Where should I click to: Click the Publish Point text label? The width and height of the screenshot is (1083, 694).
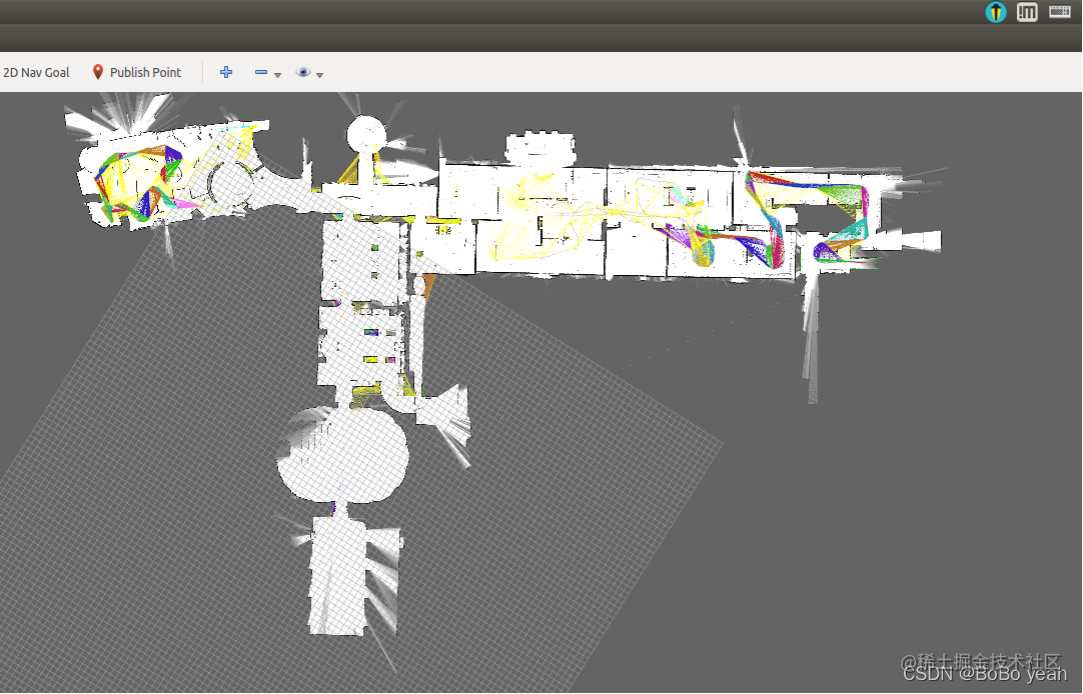pyautogui.click(x=146, y=72)
